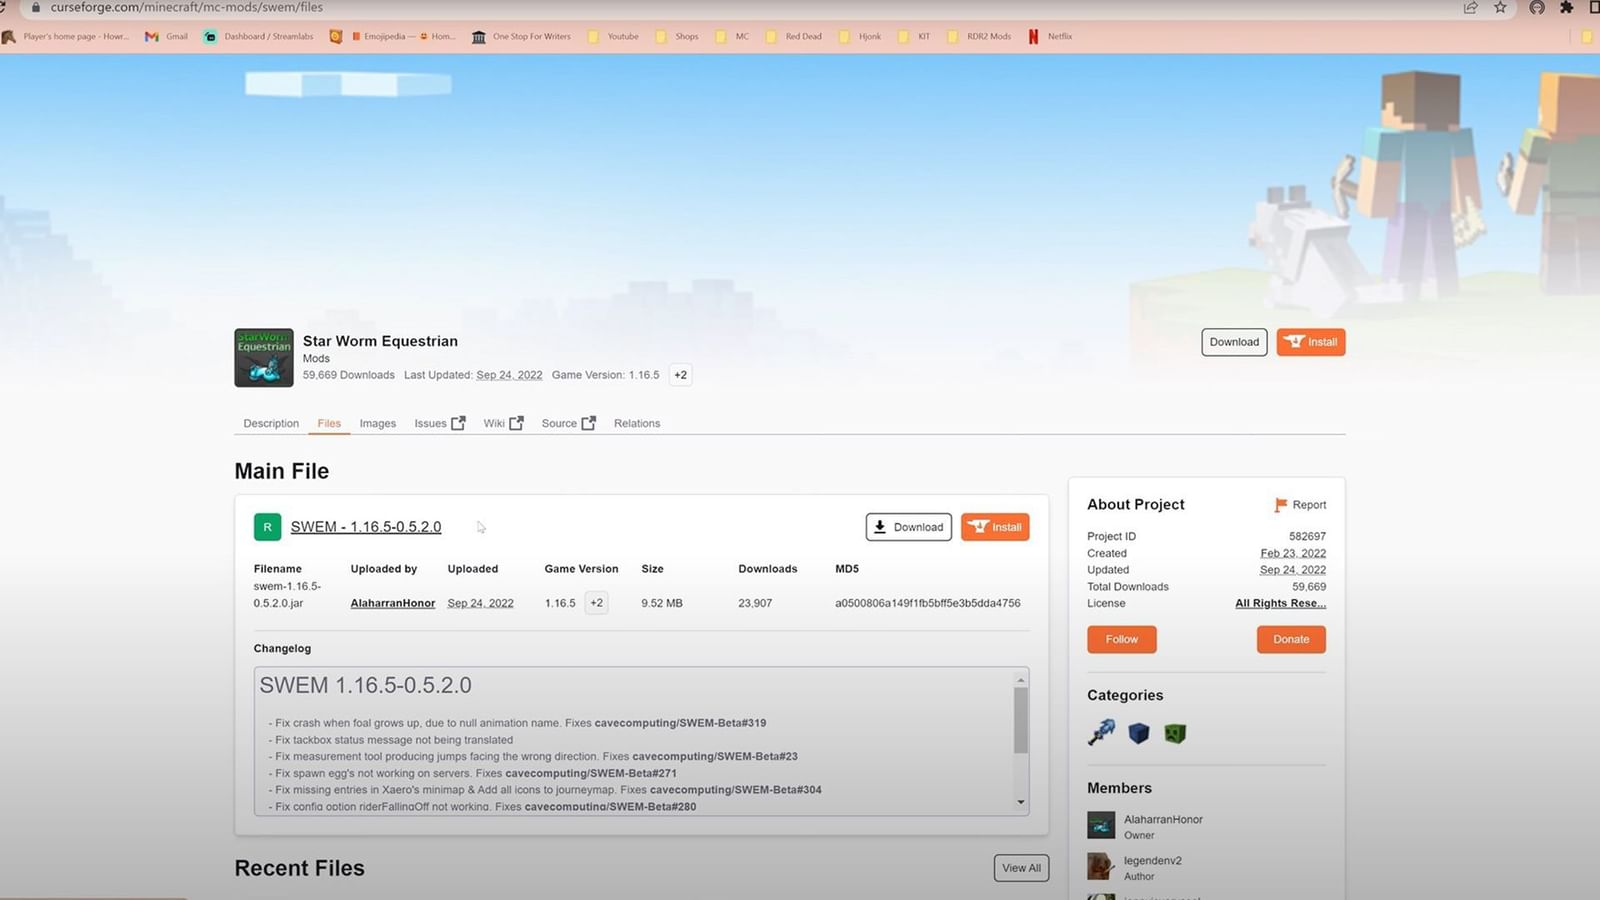1600x900 pixels.
Task: Select the blue block category icon
Action: click(x=1139, y=732)
